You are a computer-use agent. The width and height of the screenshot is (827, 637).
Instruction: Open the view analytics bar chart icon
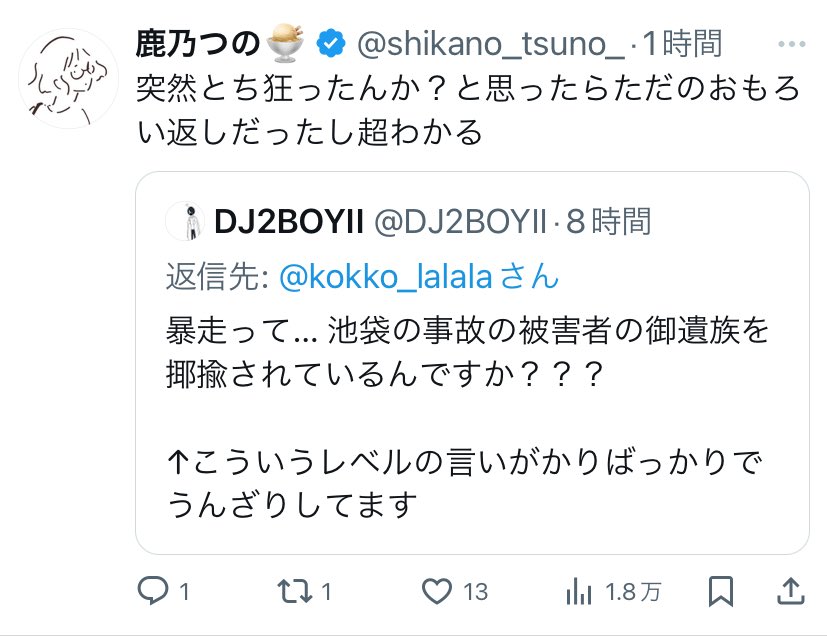(579, 592)
